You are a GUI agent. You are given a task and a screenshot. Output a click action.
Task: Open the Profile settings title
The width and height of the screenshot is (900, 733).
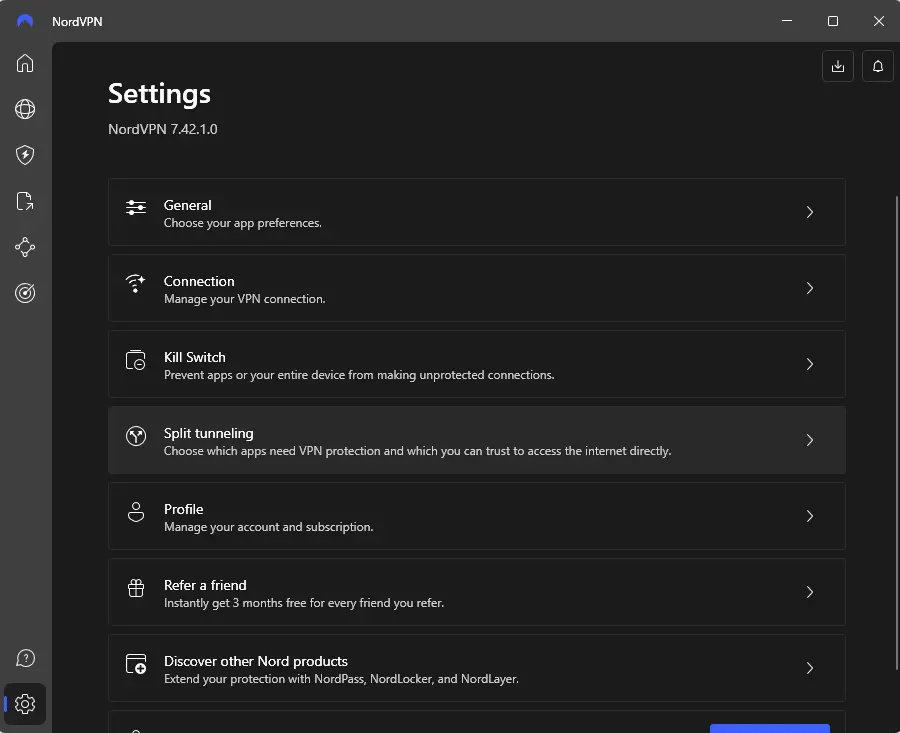coord(184,509)
